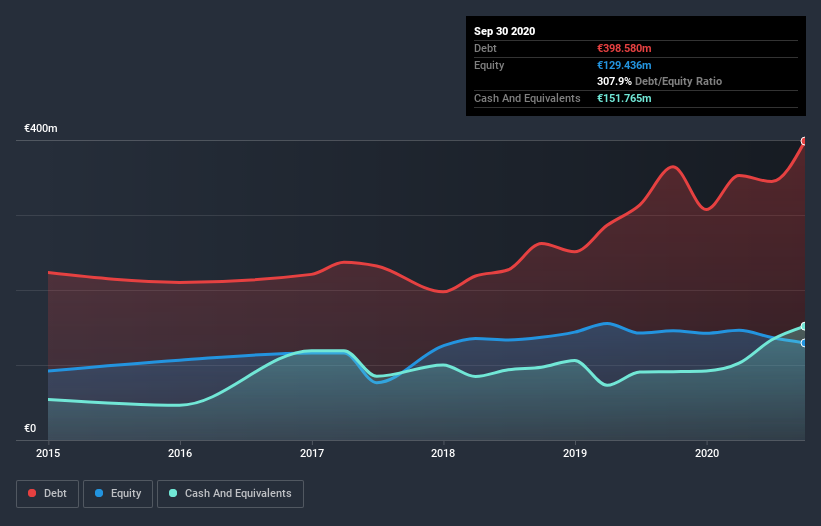The image size is (821, 526).
Task: Click the €0 y-axis label
Action: click(x=30, y=428)
